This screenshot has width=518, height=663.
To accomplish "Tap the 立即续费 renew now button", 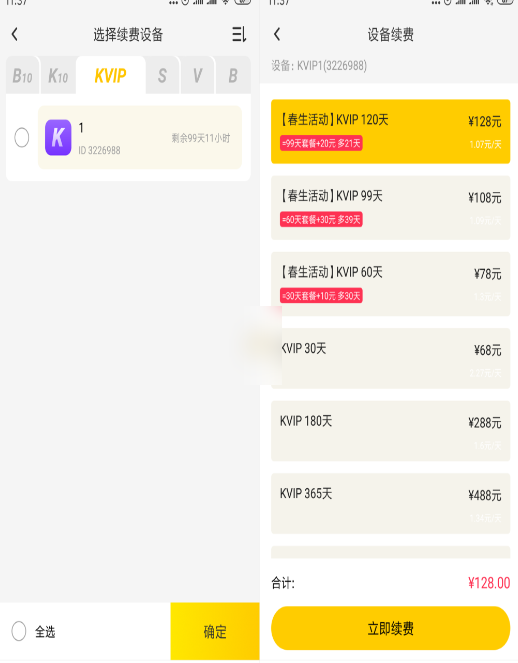I will pos(390,628).
